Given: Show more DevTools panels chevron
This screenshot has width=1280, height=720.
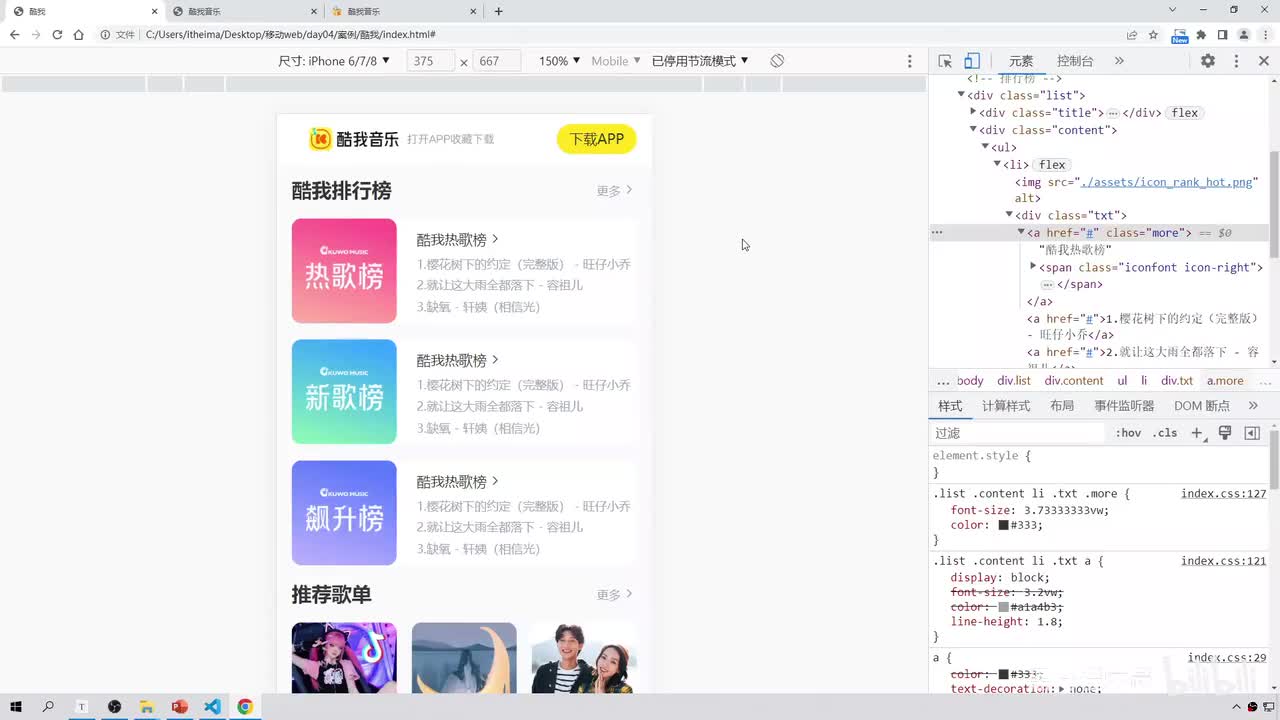Looking at the screenshot, I should pos(1119,61).
